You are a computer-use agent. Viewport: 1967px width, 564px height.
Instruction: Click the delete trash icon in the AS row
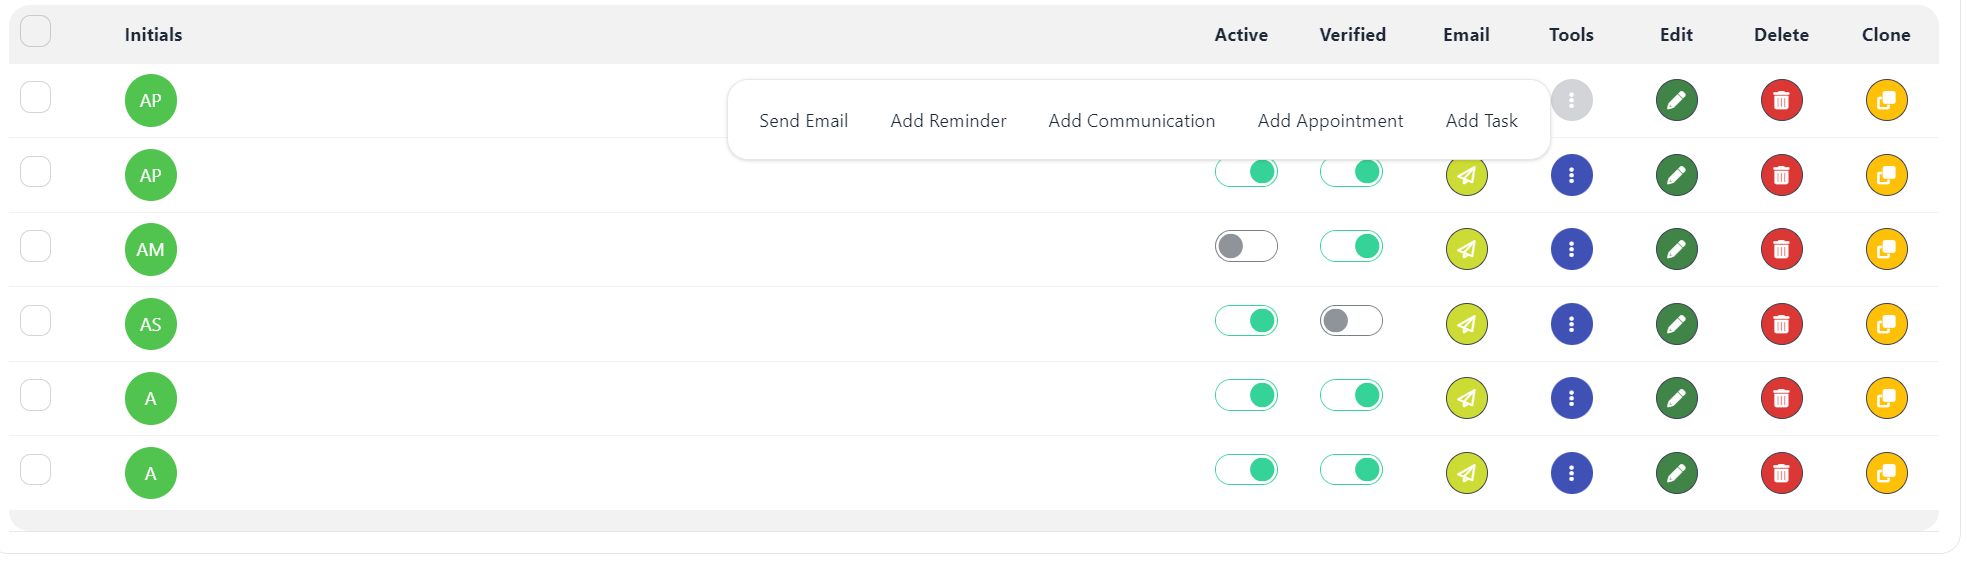coord(1781,324)
